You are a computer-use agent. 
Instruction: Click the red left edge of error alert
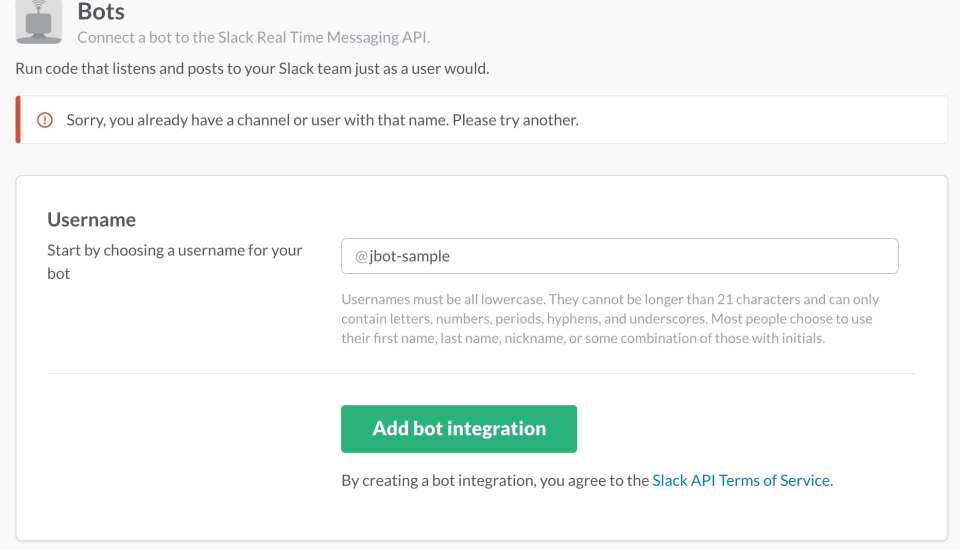pos(18,120)
